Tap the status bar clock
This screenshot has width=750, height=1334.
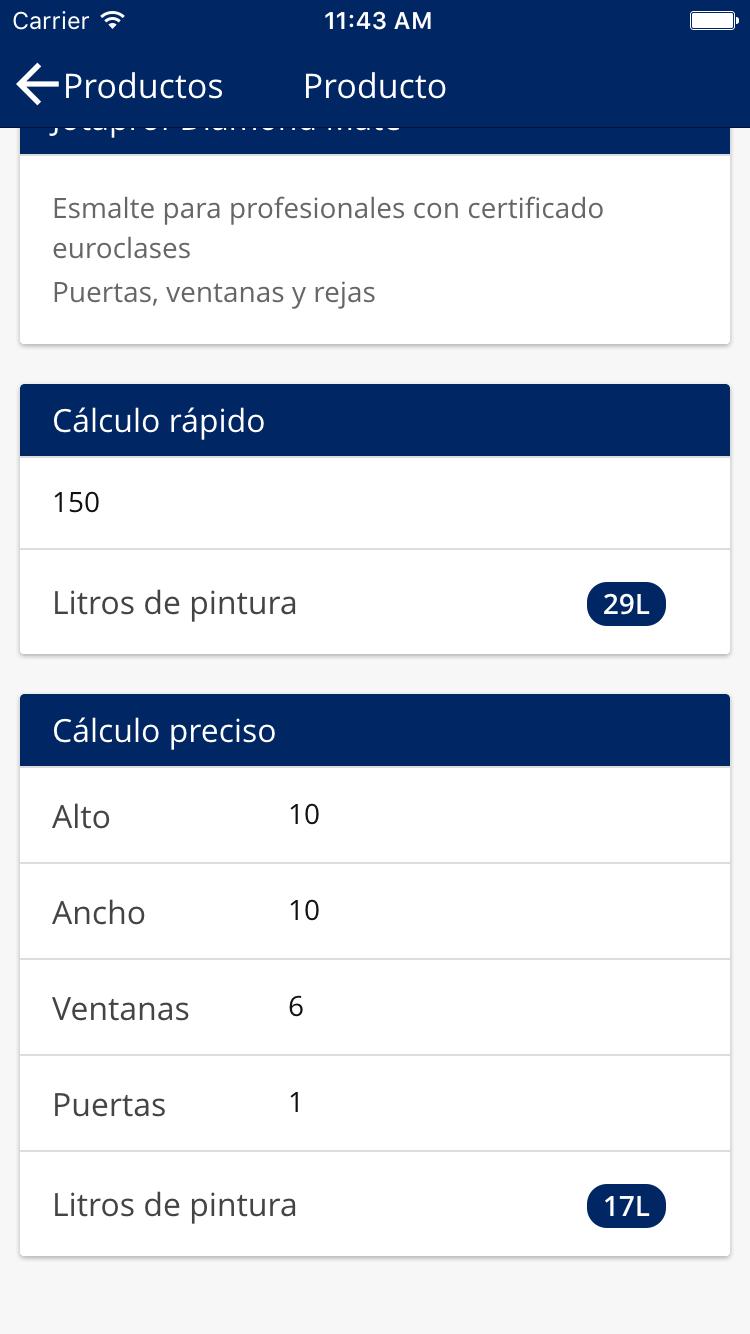tap(378, 21)
